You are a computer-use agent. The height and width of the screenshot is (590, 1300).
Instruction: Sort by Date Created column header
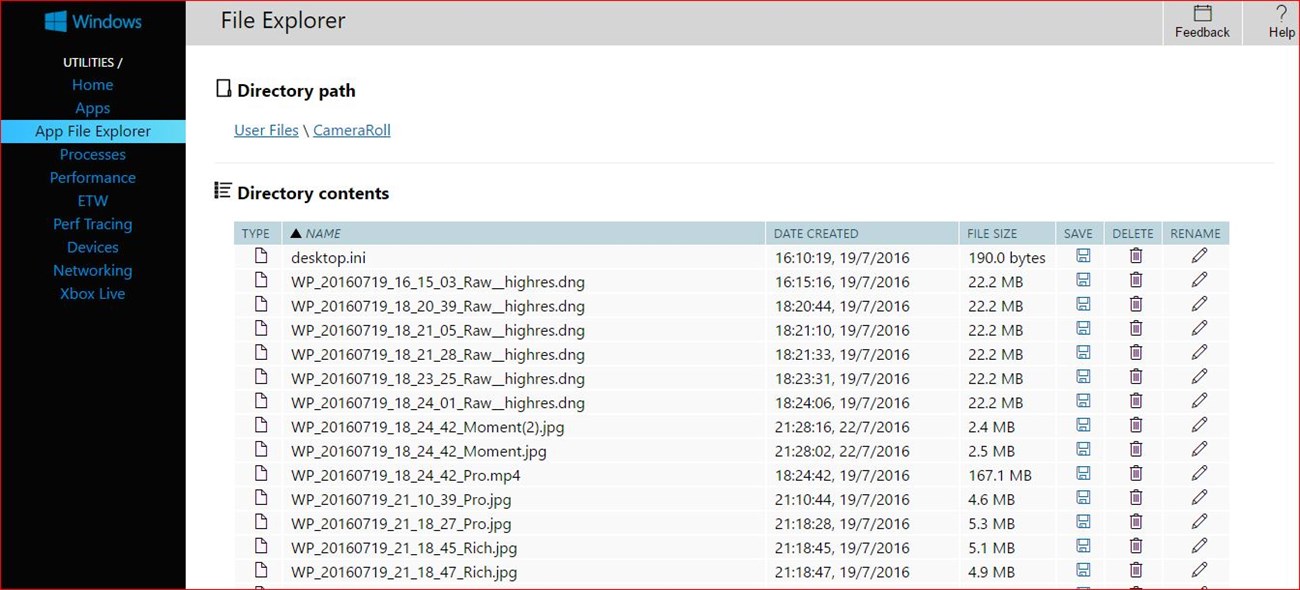coord(816,234)
